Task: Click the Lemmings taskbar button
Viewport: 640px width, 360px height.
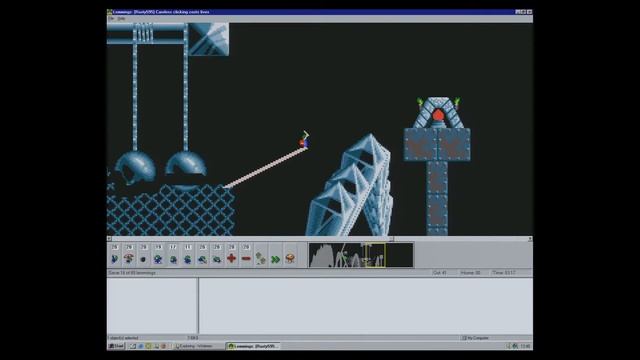Action: point(253,346)
